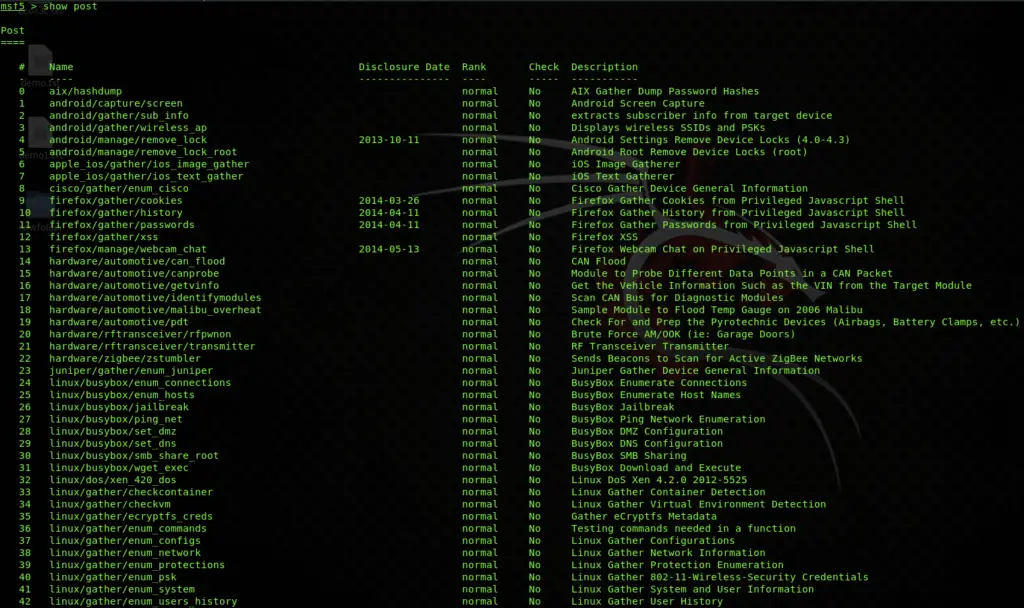Select module 'firefox/gather/xss'
The height and width of the screenshot is (608, 1024).
(104, 237)
